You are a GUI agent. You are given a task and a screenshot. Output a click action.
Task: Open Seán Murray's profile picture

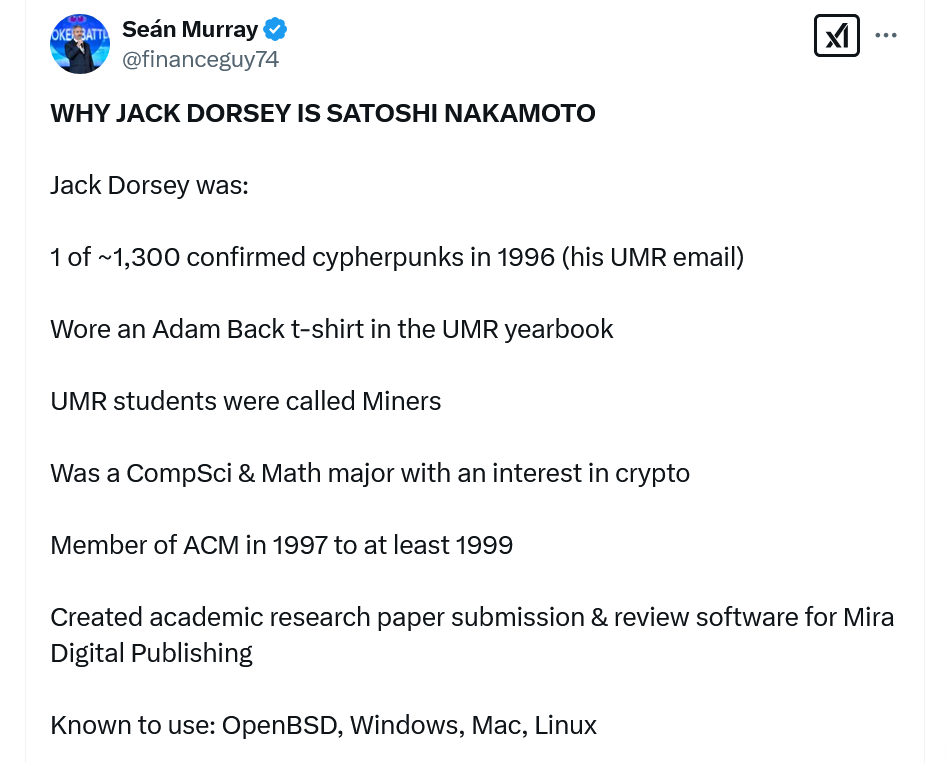click(x=79, y=44)
